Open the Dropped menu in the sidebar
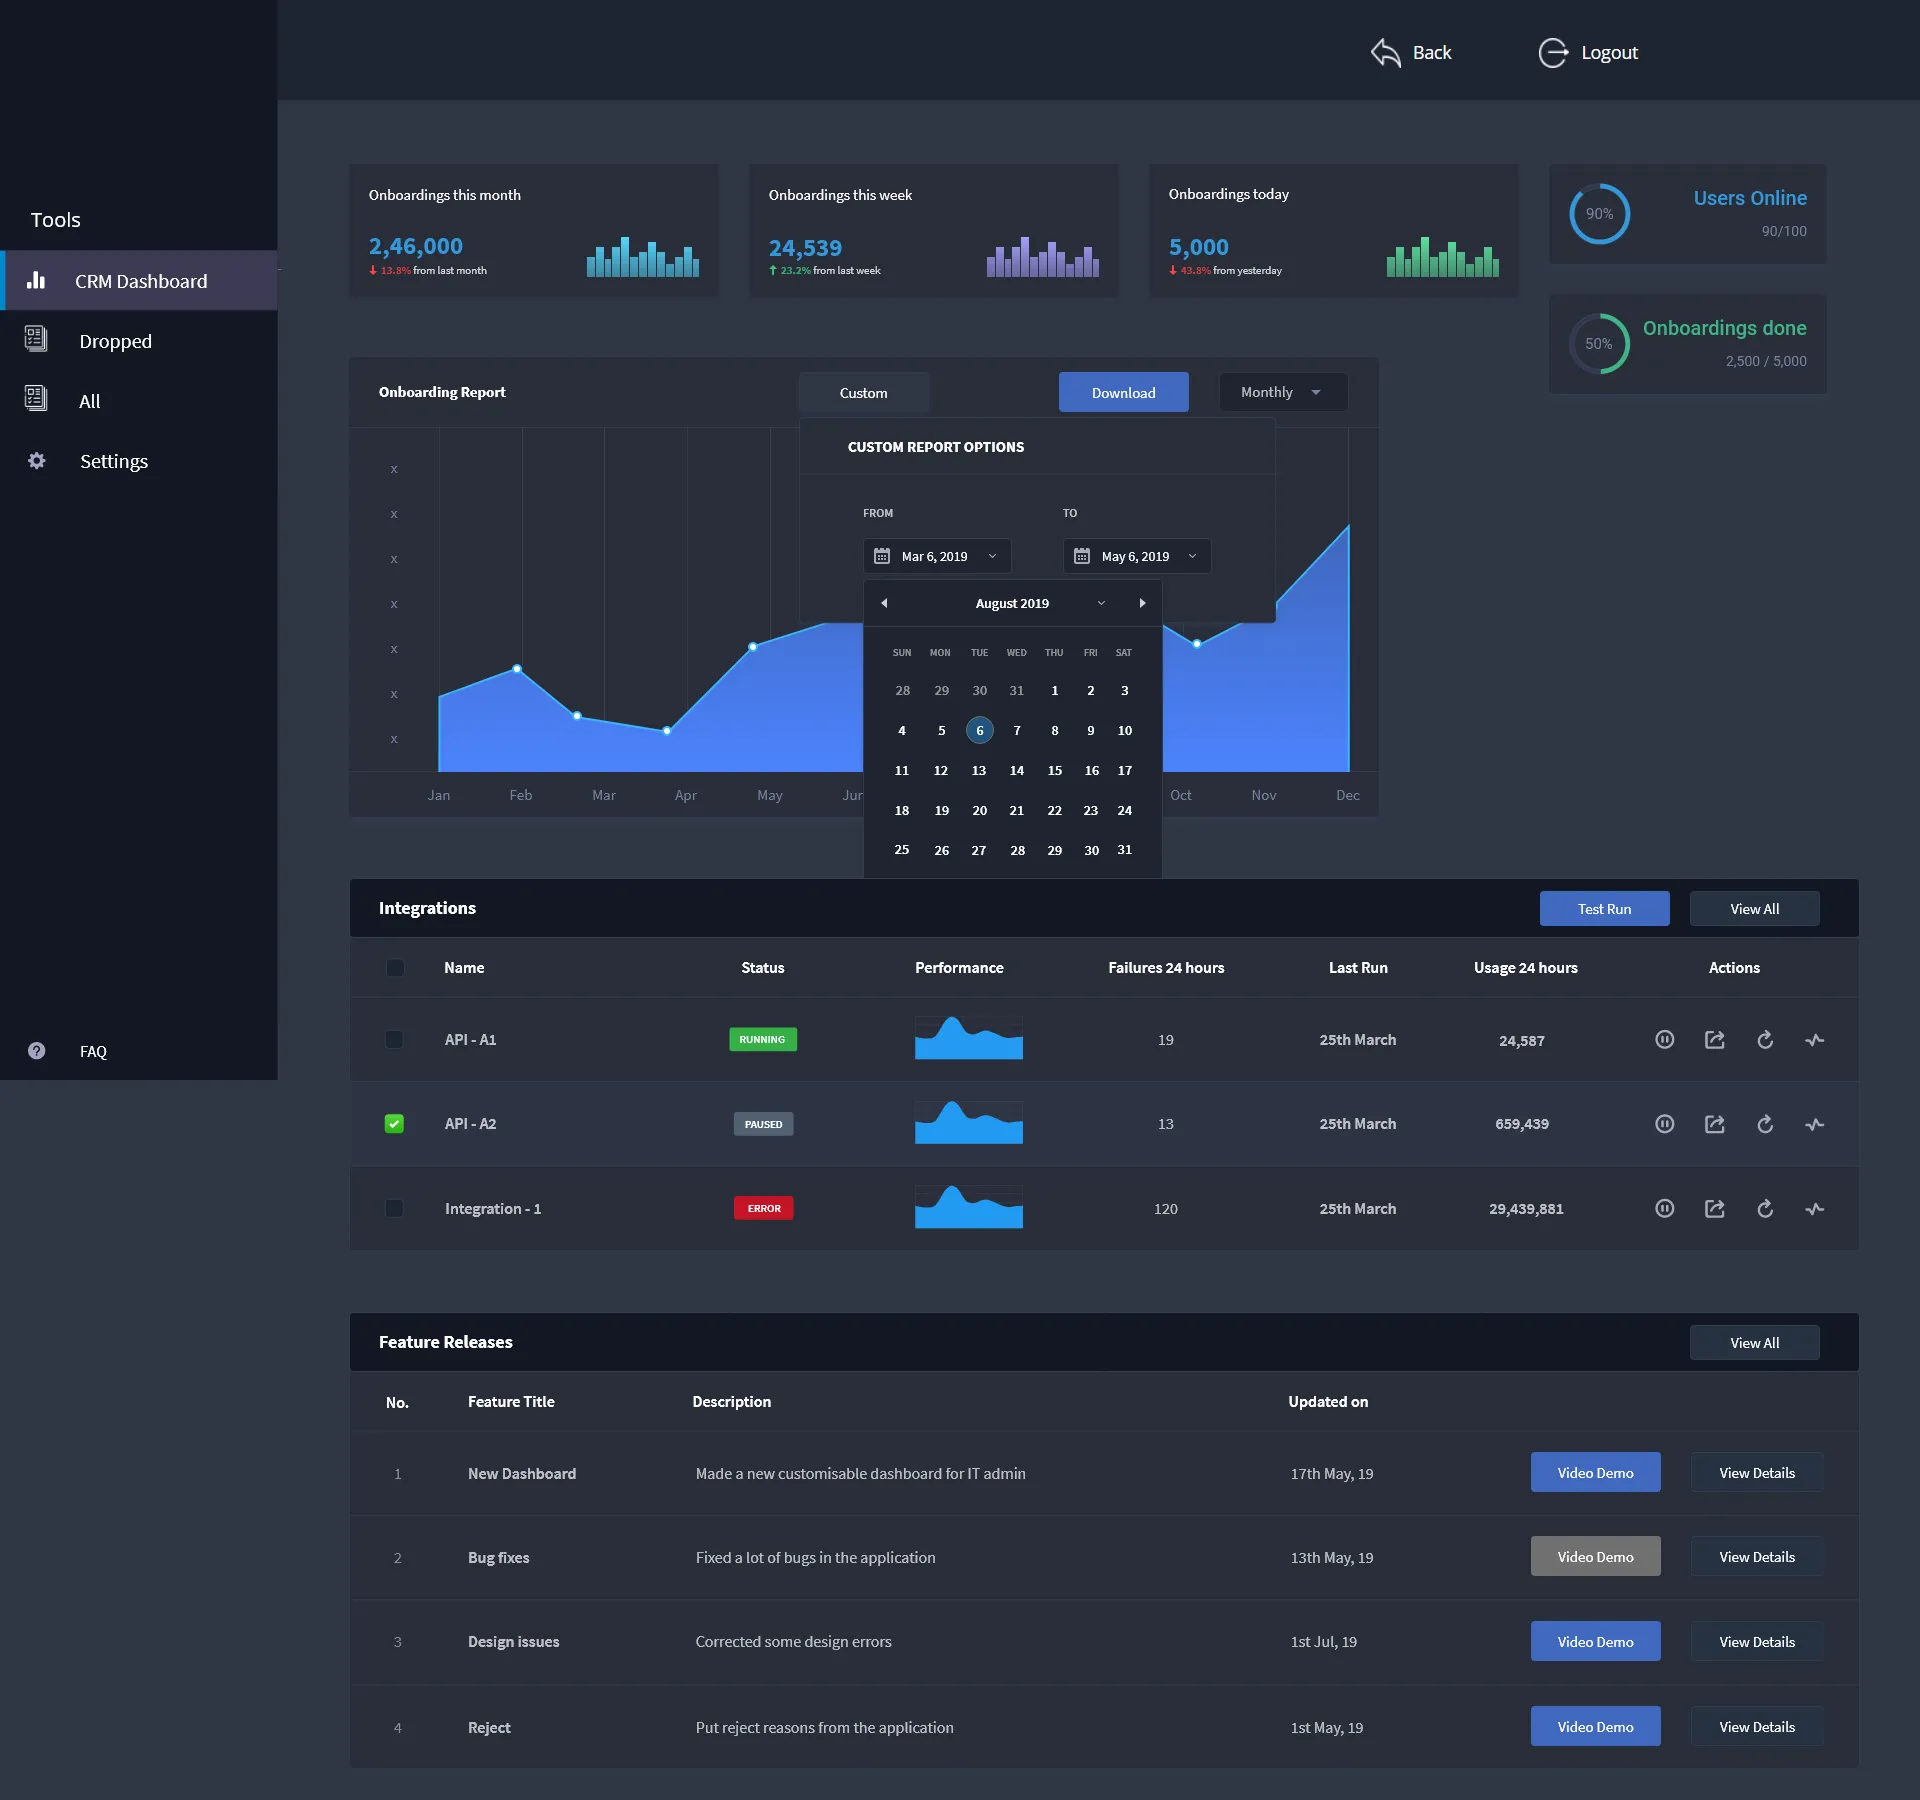 pyautogui.click(x=115, y=341)
